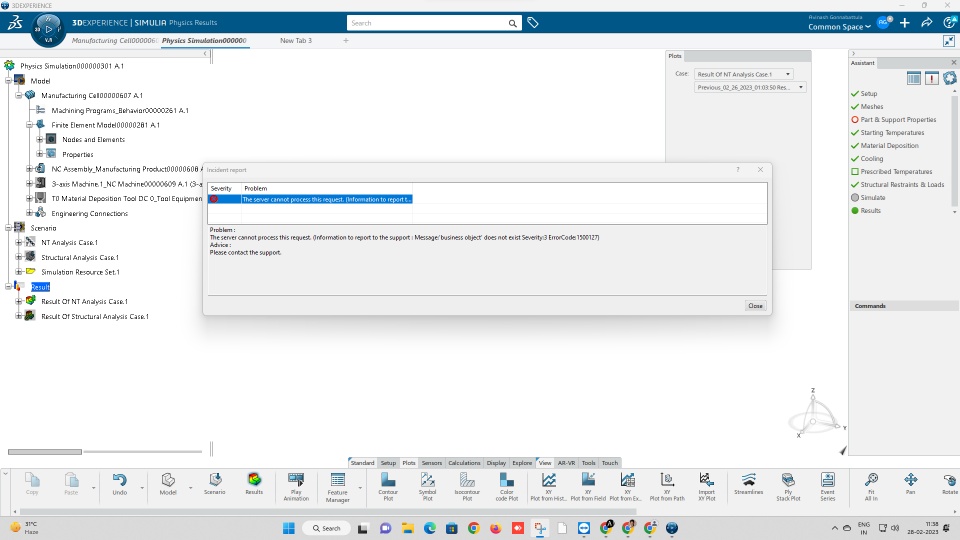Select the Contour Plot tool

pos(388,487)
